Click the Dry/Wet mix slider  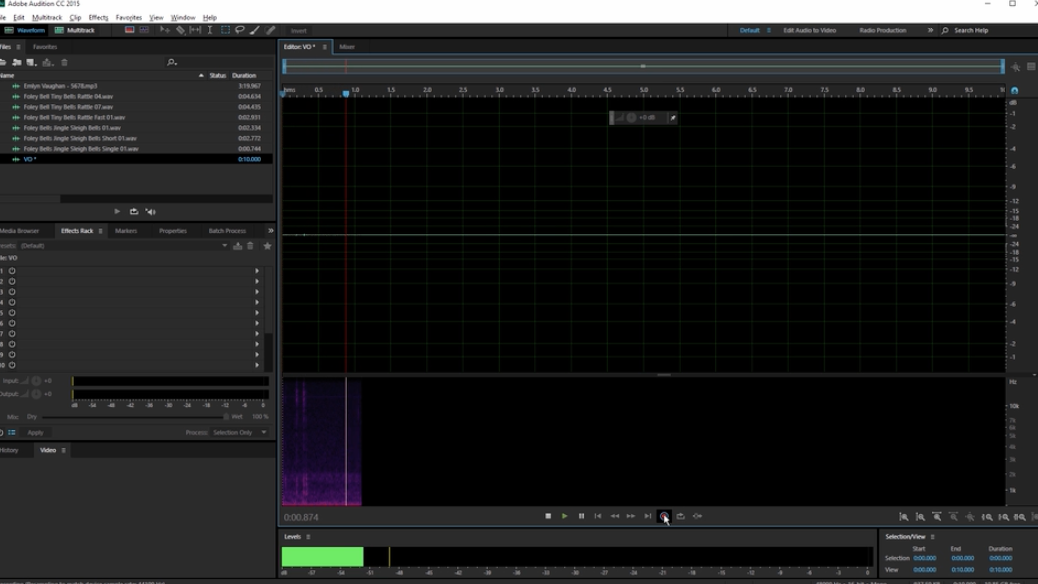point(130,417)
